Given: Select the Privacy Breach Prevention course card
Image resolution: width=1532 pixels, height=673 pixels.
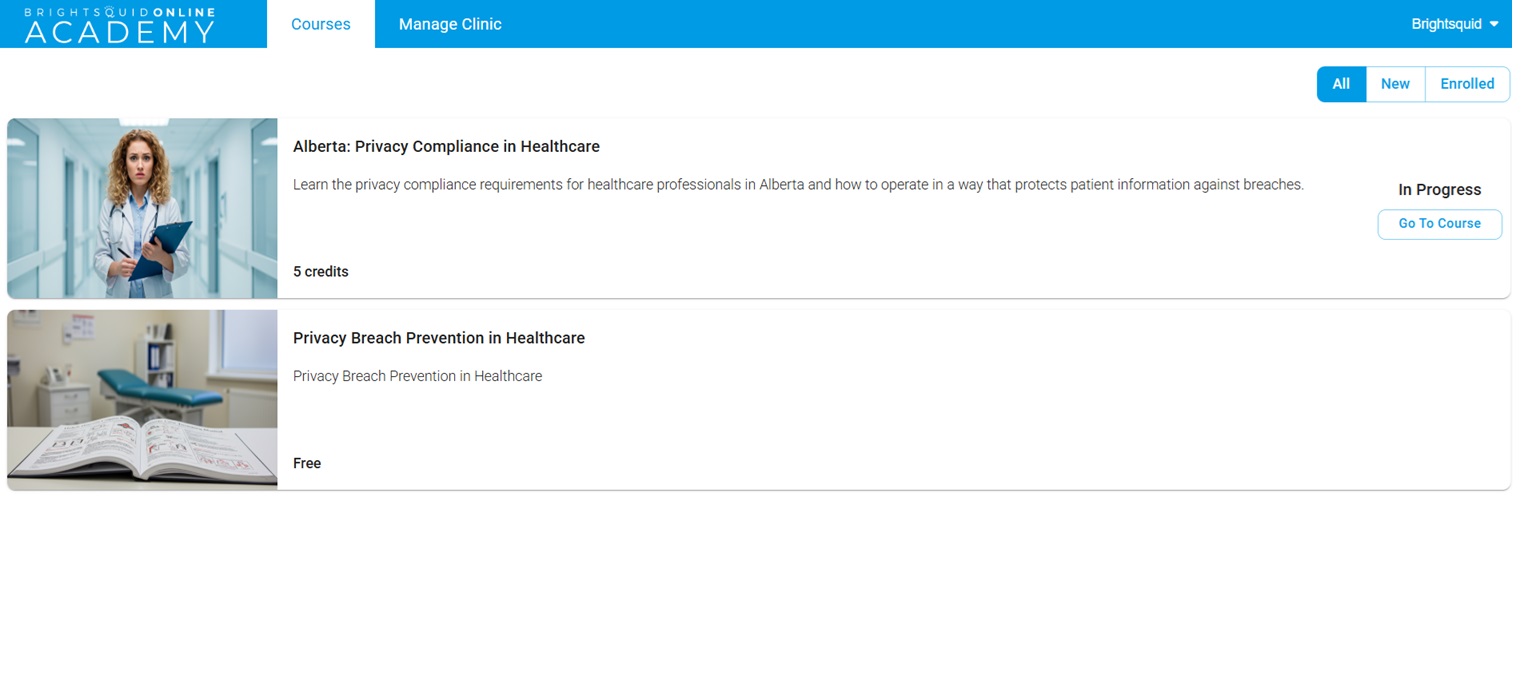Looking at the screenshot, I should point(758,400).
